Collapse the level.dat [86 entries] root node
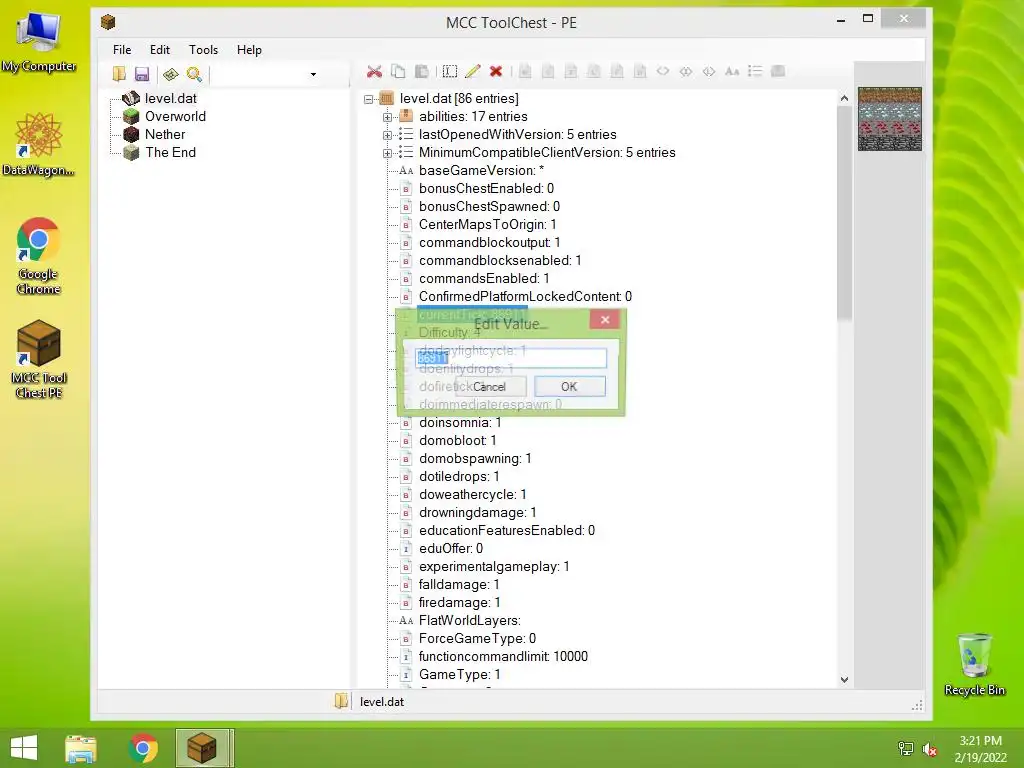The width and height of the screenshot is (1024, 768). (369, 99)
